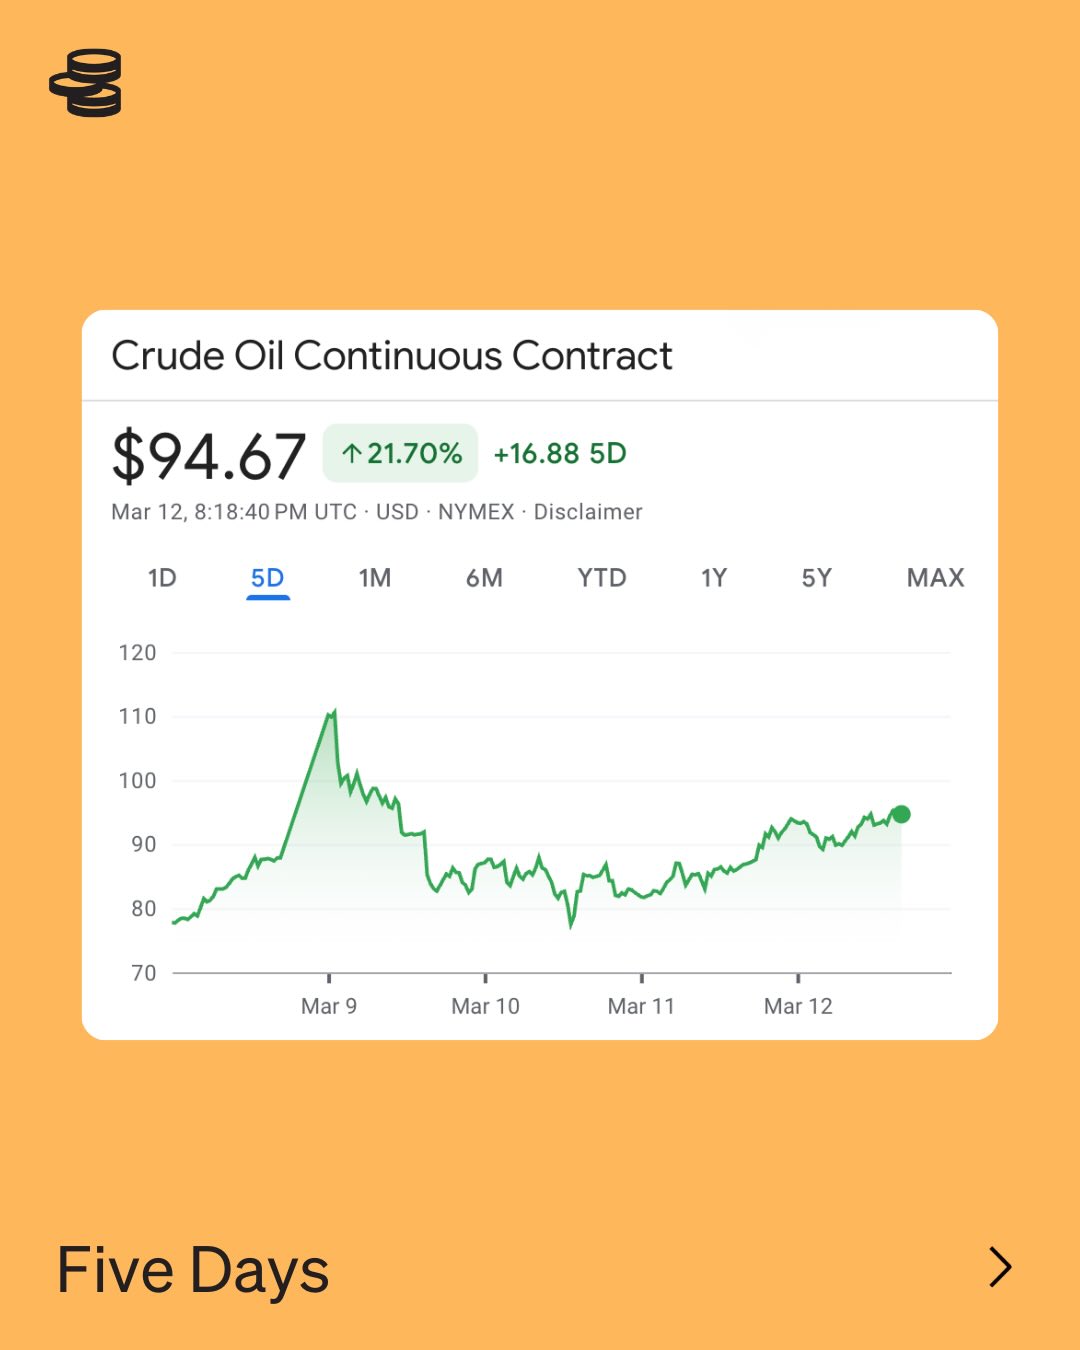Click the stacked coins logo icon
The height and width of the screenshot is (1350, 1080).
[x=86, y=83]
